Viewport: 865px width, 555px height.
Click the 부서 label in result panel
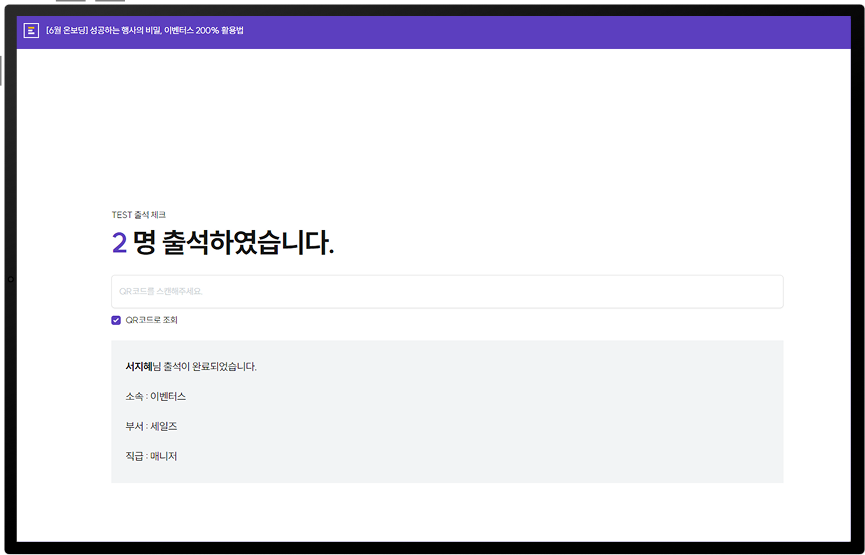134,427
